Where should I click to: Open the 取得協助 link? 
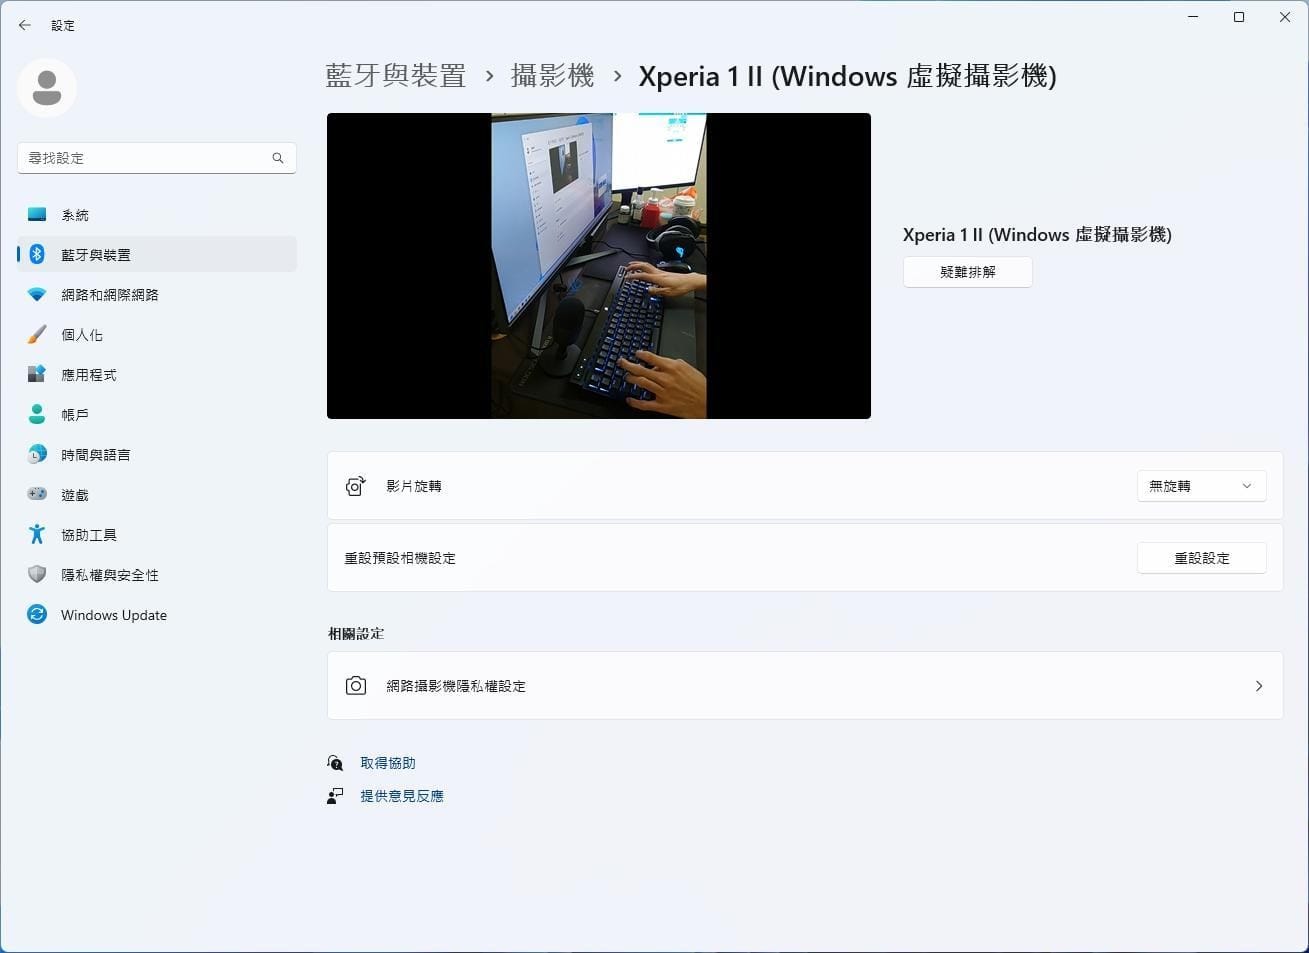tap(388, 763)
